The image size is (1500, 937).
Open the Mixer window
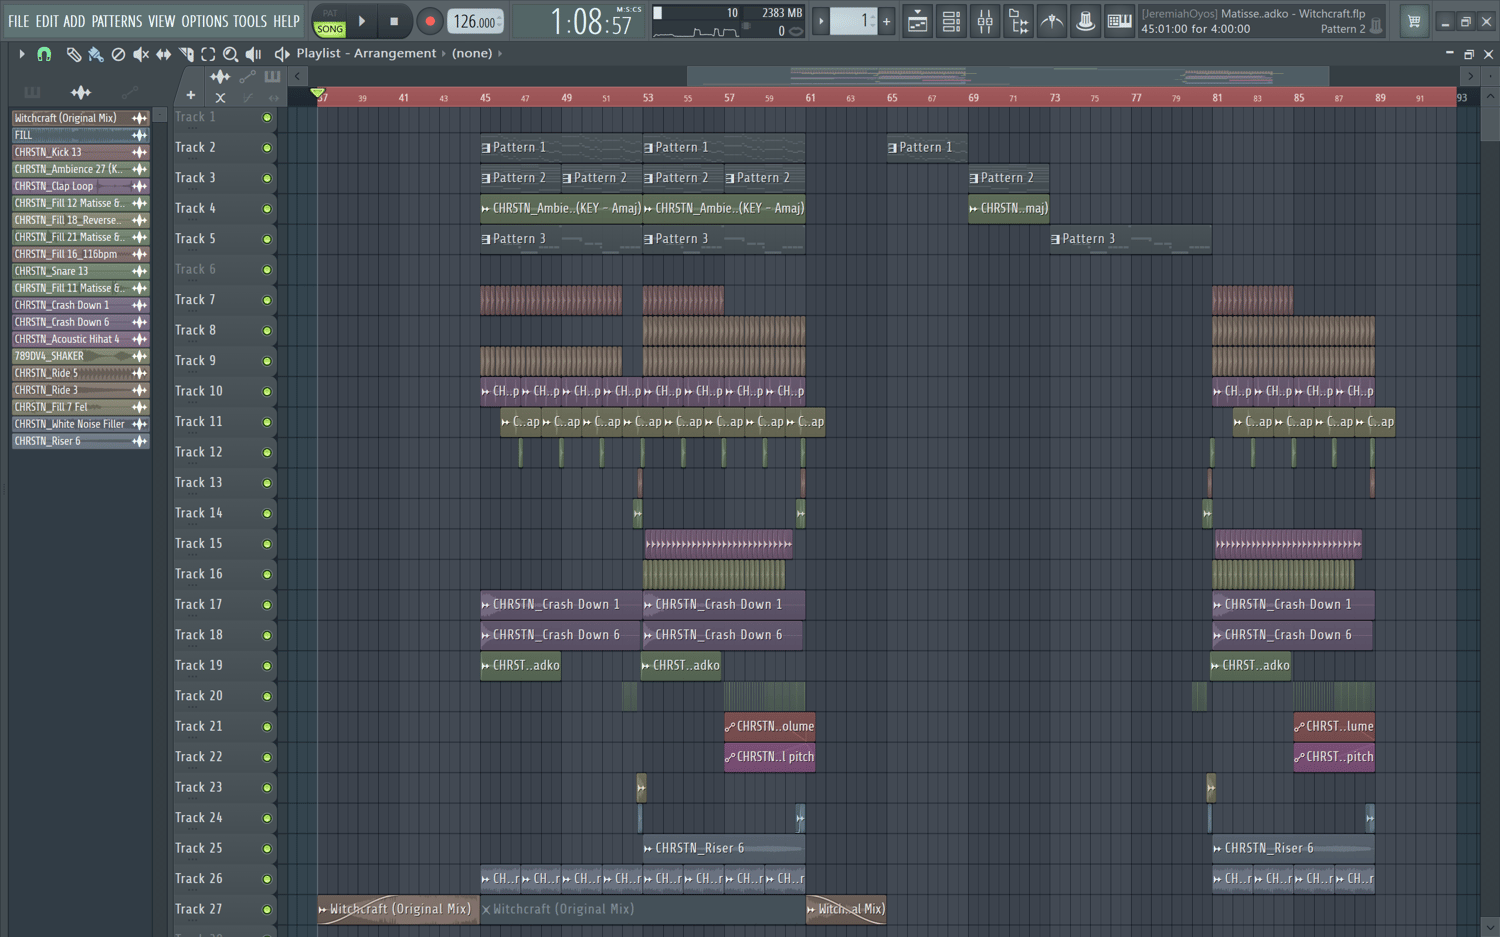point(985,21)
